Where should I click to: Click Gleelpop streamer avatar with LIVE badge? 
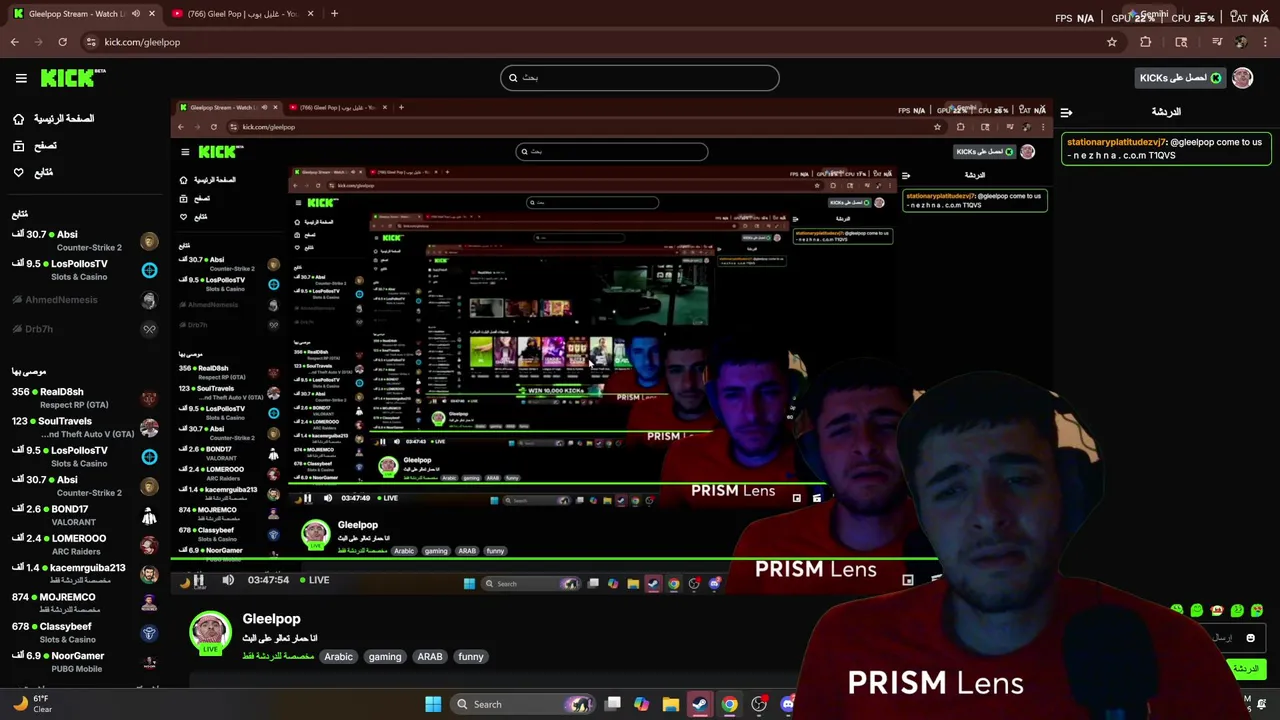coord(210,632)
